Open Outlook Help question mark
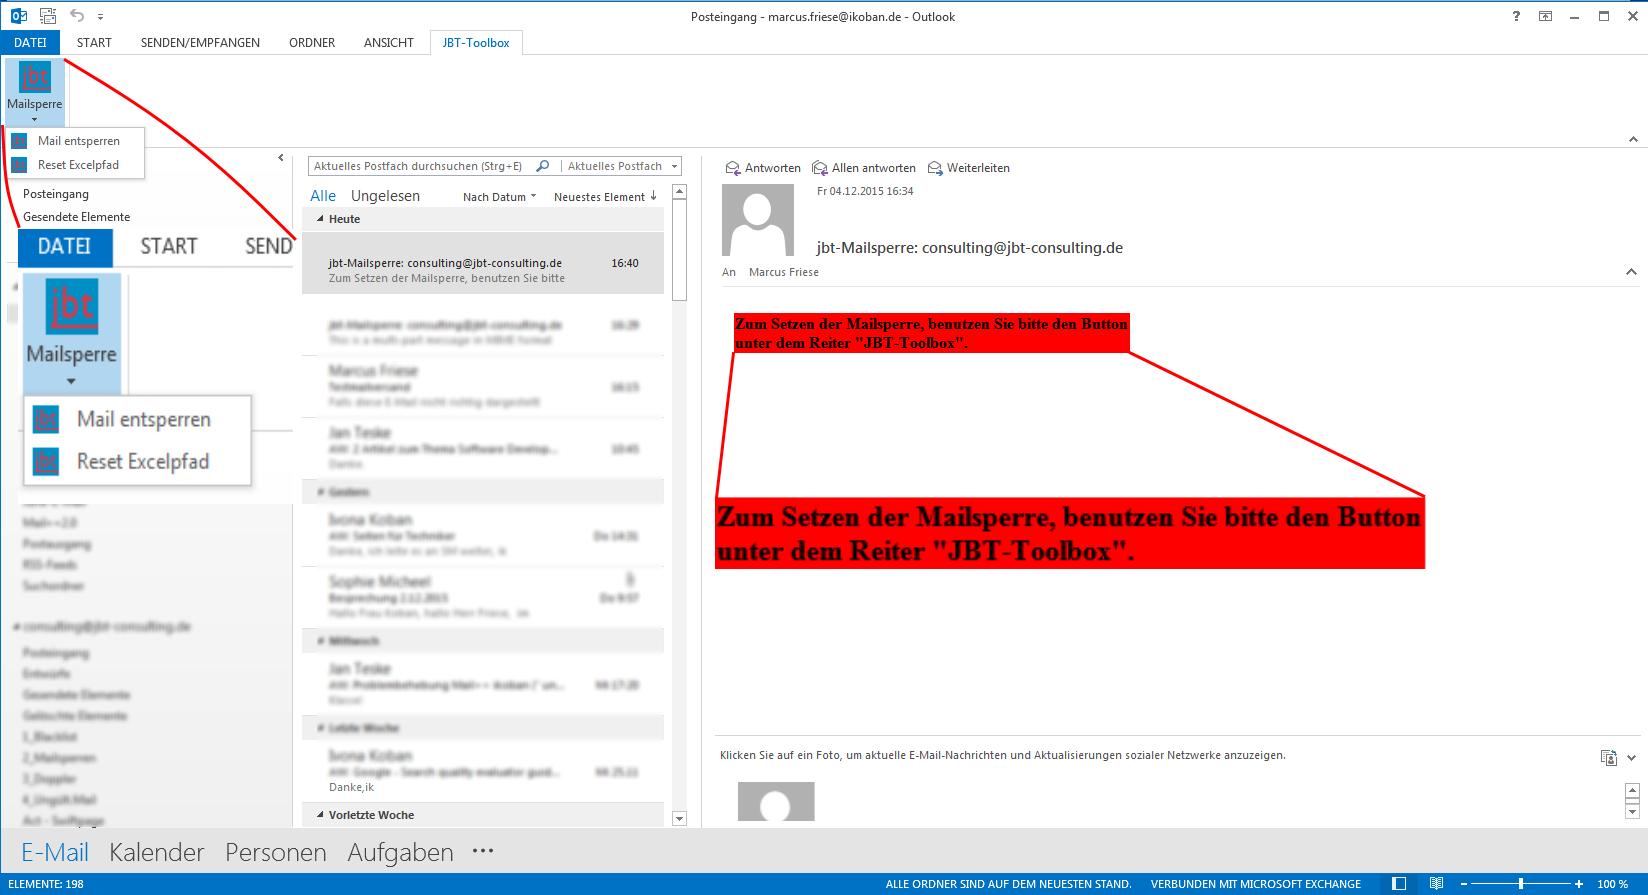 (1516, 16)
